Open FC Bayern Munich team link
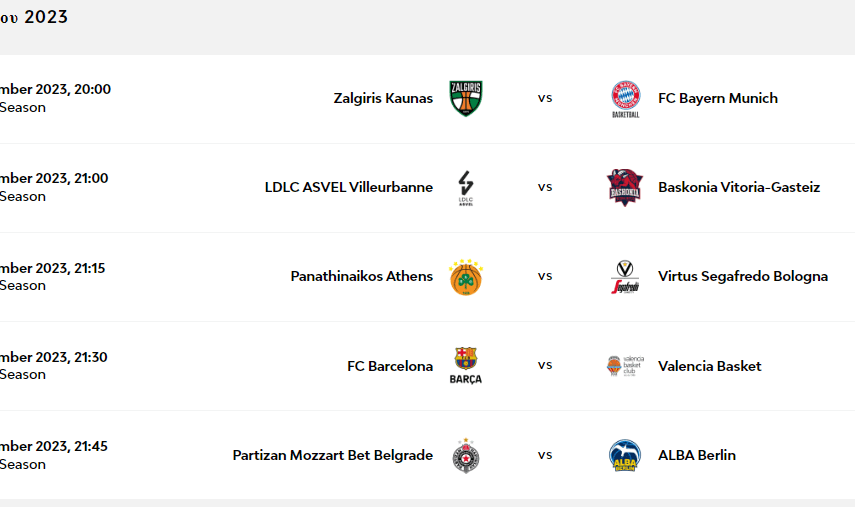The height and width of the screenshot is (507, 855). (717, 98)
